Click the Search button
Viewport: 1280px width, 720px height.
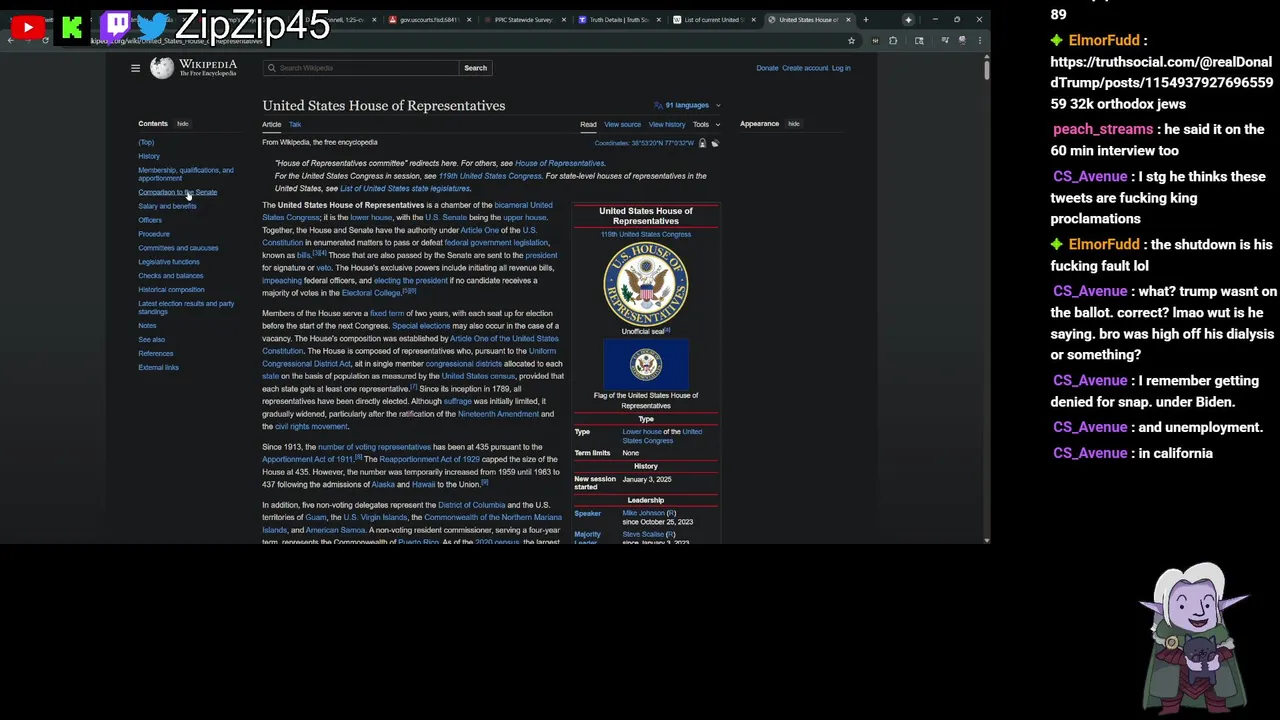tap(475, 68)
